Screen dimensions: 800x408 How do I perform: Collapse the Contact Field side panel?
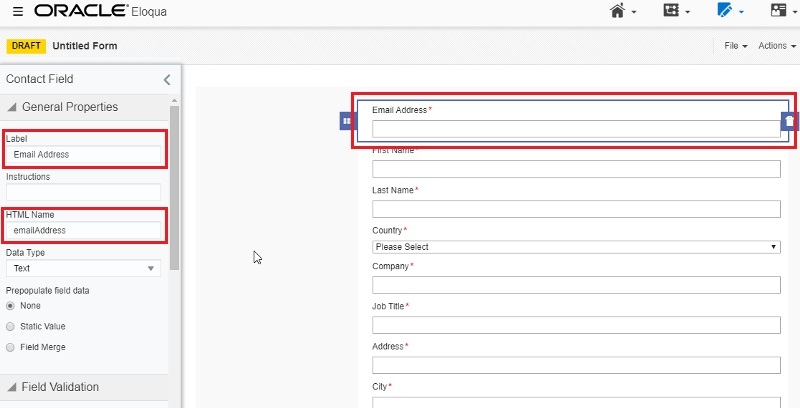[167, 79]
